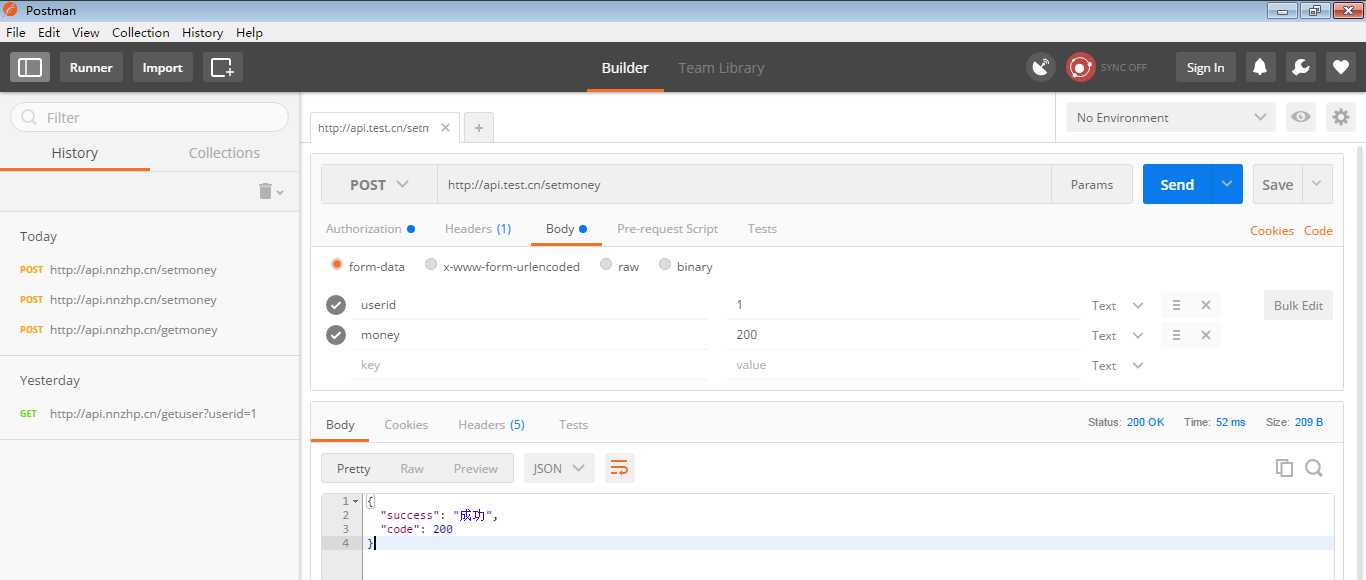The width and height of the screenshot is (1366, 580).
Task: Send the request
Action: 1177,185
